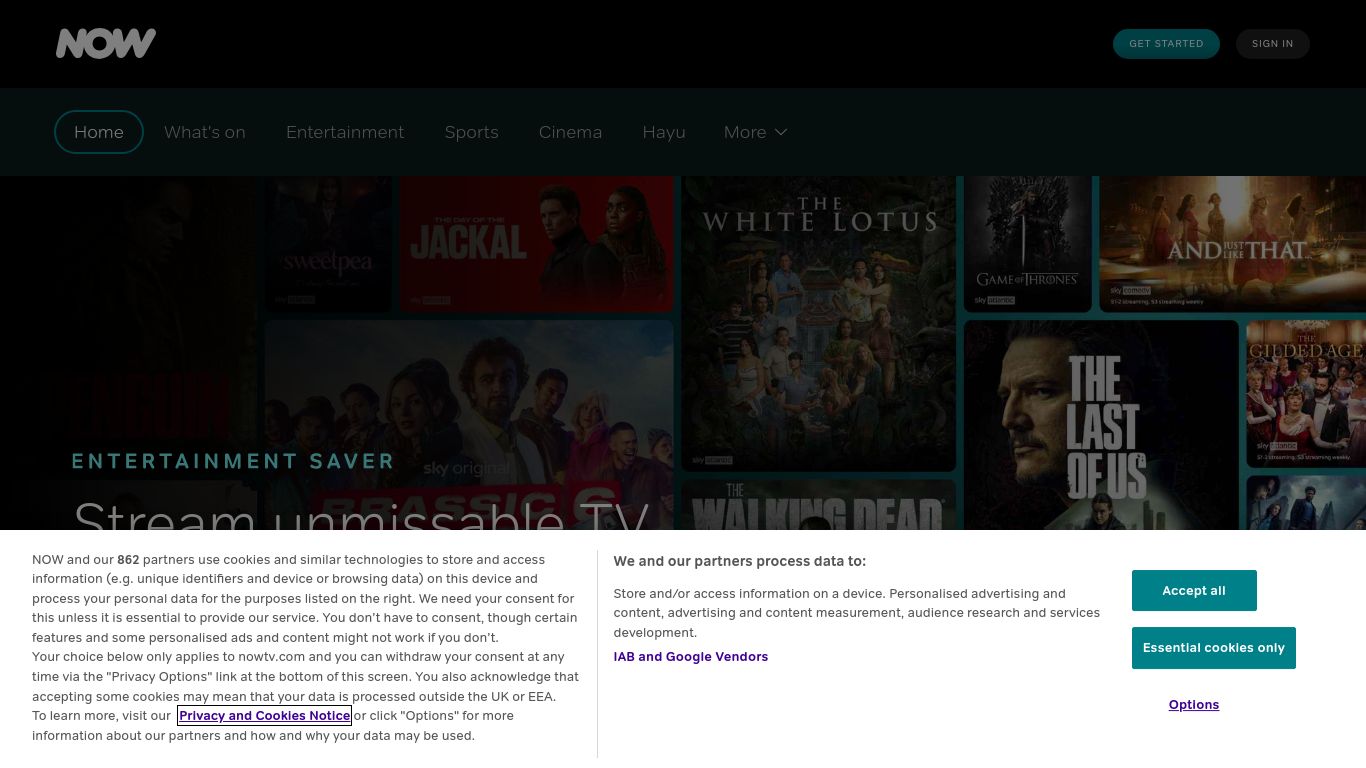This screenshot has width=1366, height=768.
Task: Select The White Lotus poster
Action: tap(819, 323)
